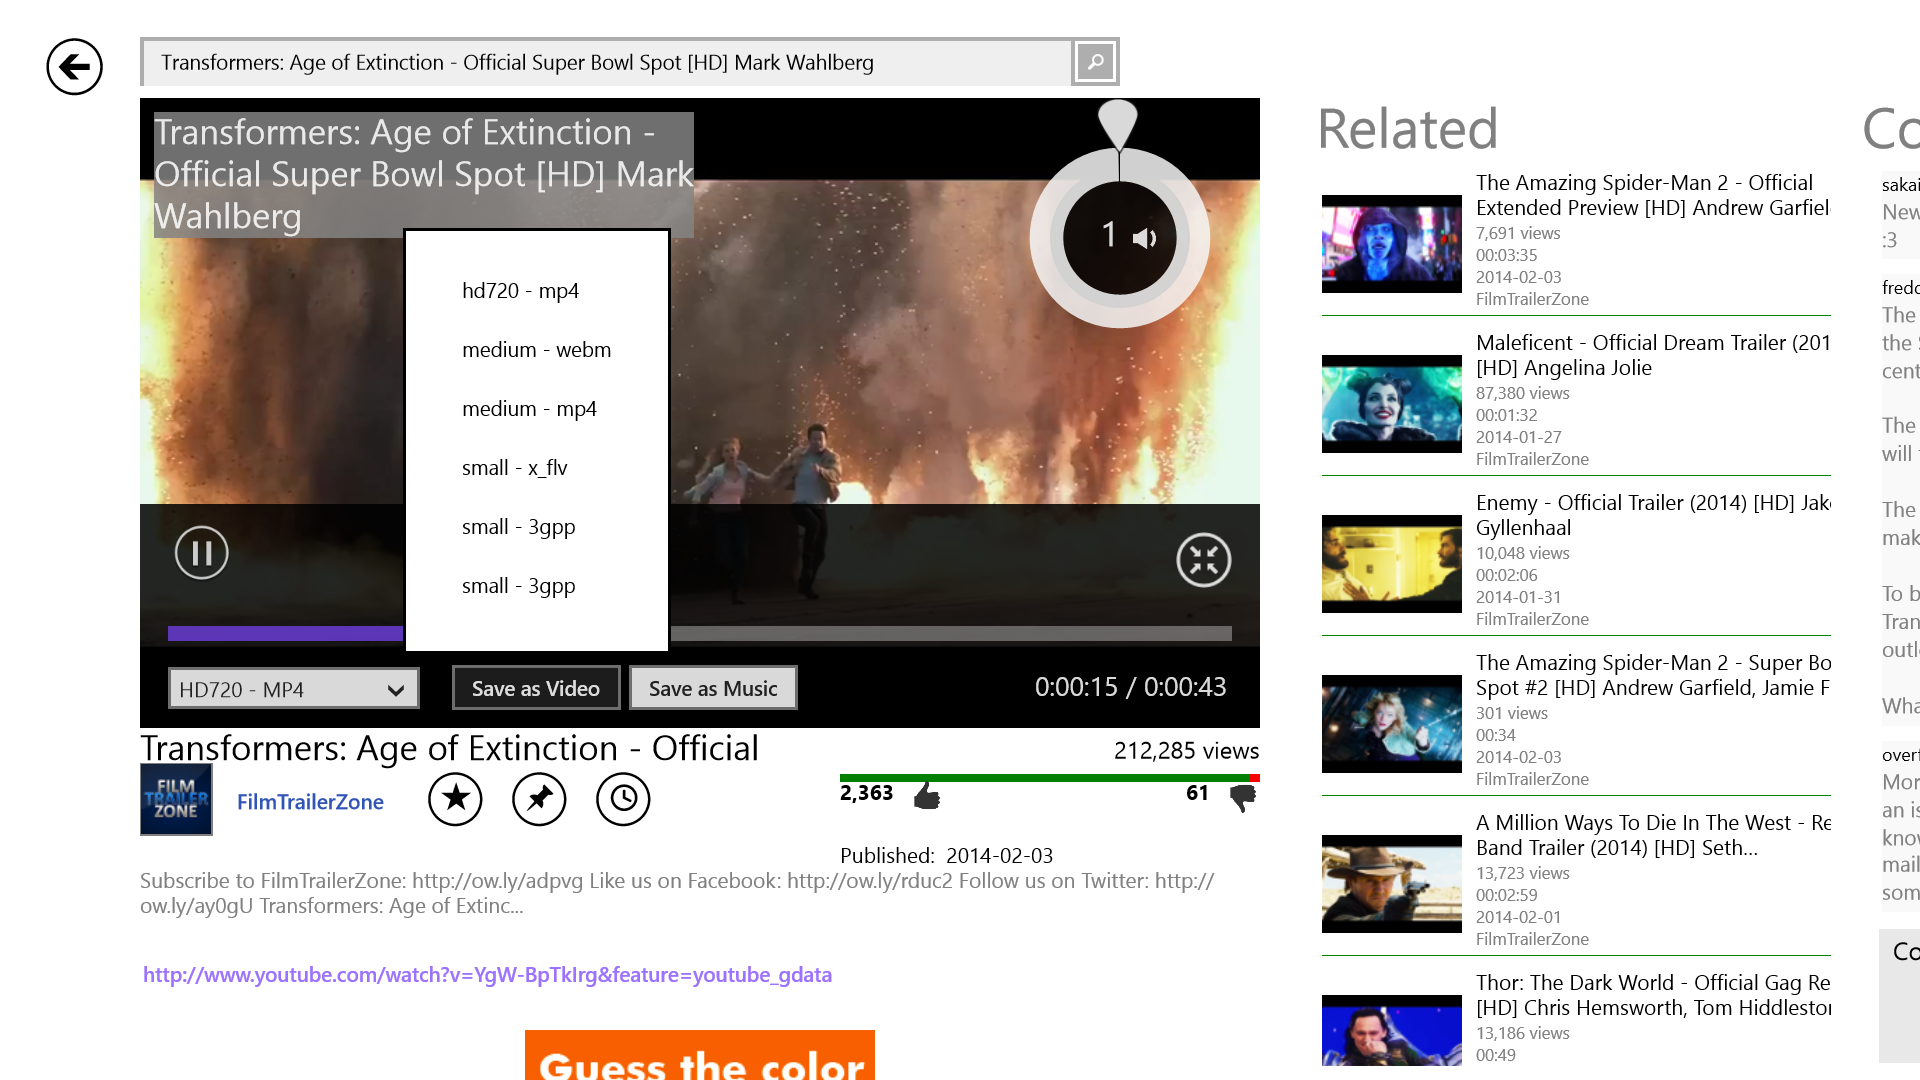The image size is (1920, 1080).
Task: Select hd720 - mp4 option
Action: coord(536,291)
